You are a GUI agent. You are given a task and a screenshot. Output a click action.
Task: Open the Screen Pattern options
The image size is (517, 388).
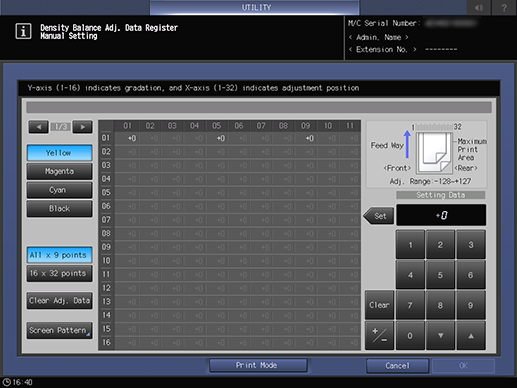(59, 330)
